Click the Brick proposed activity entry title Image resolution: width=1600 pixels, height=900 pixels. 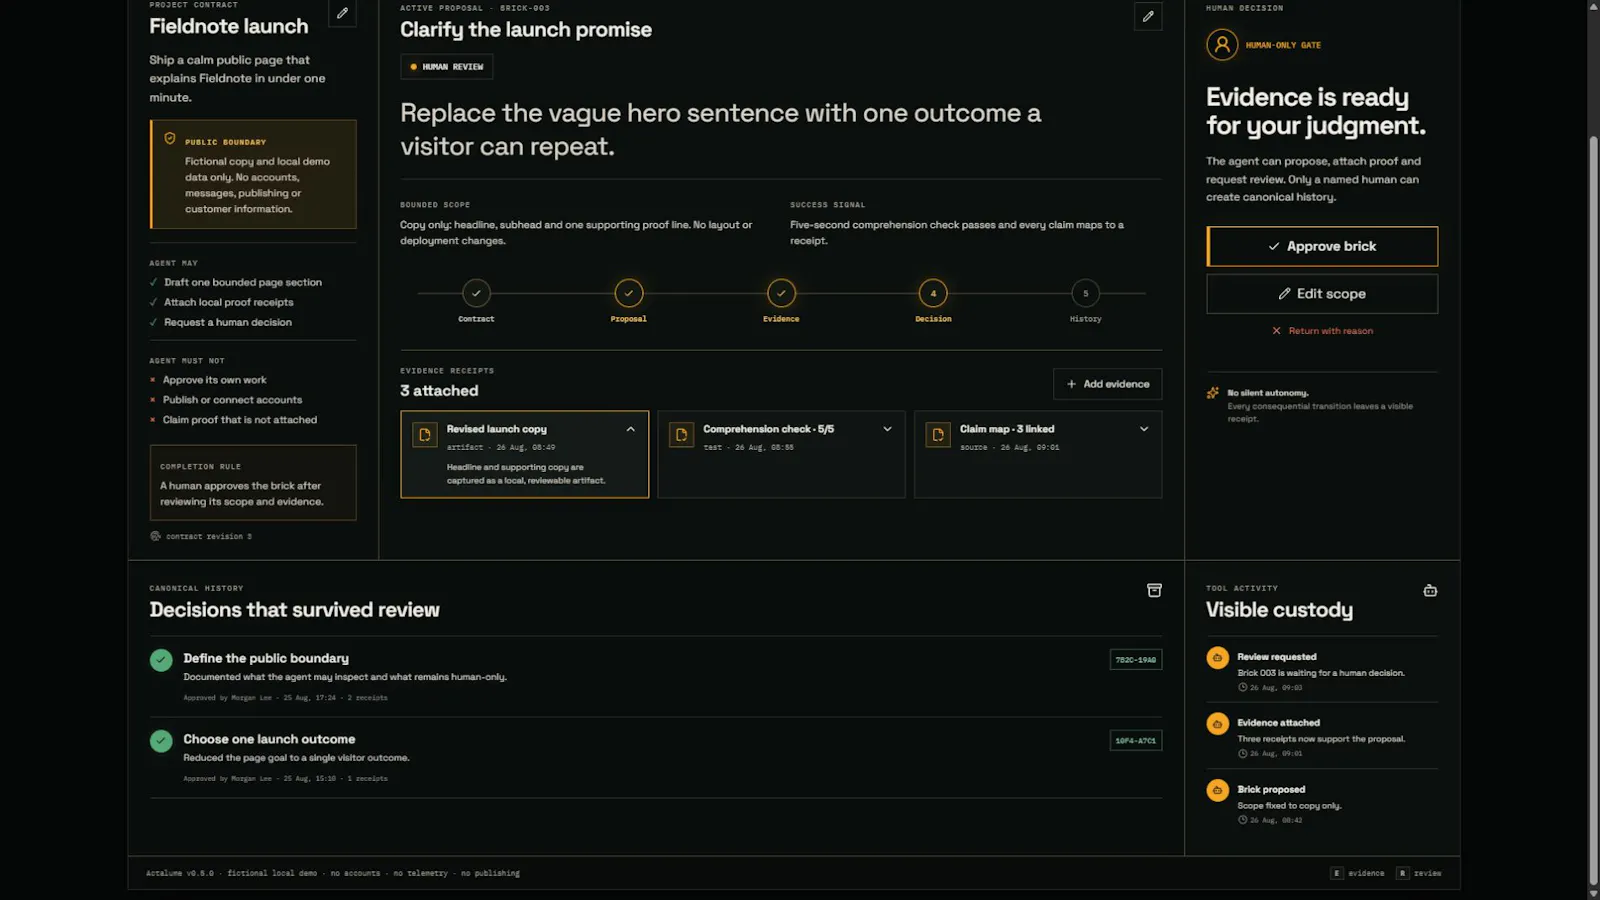(1271, 789)
